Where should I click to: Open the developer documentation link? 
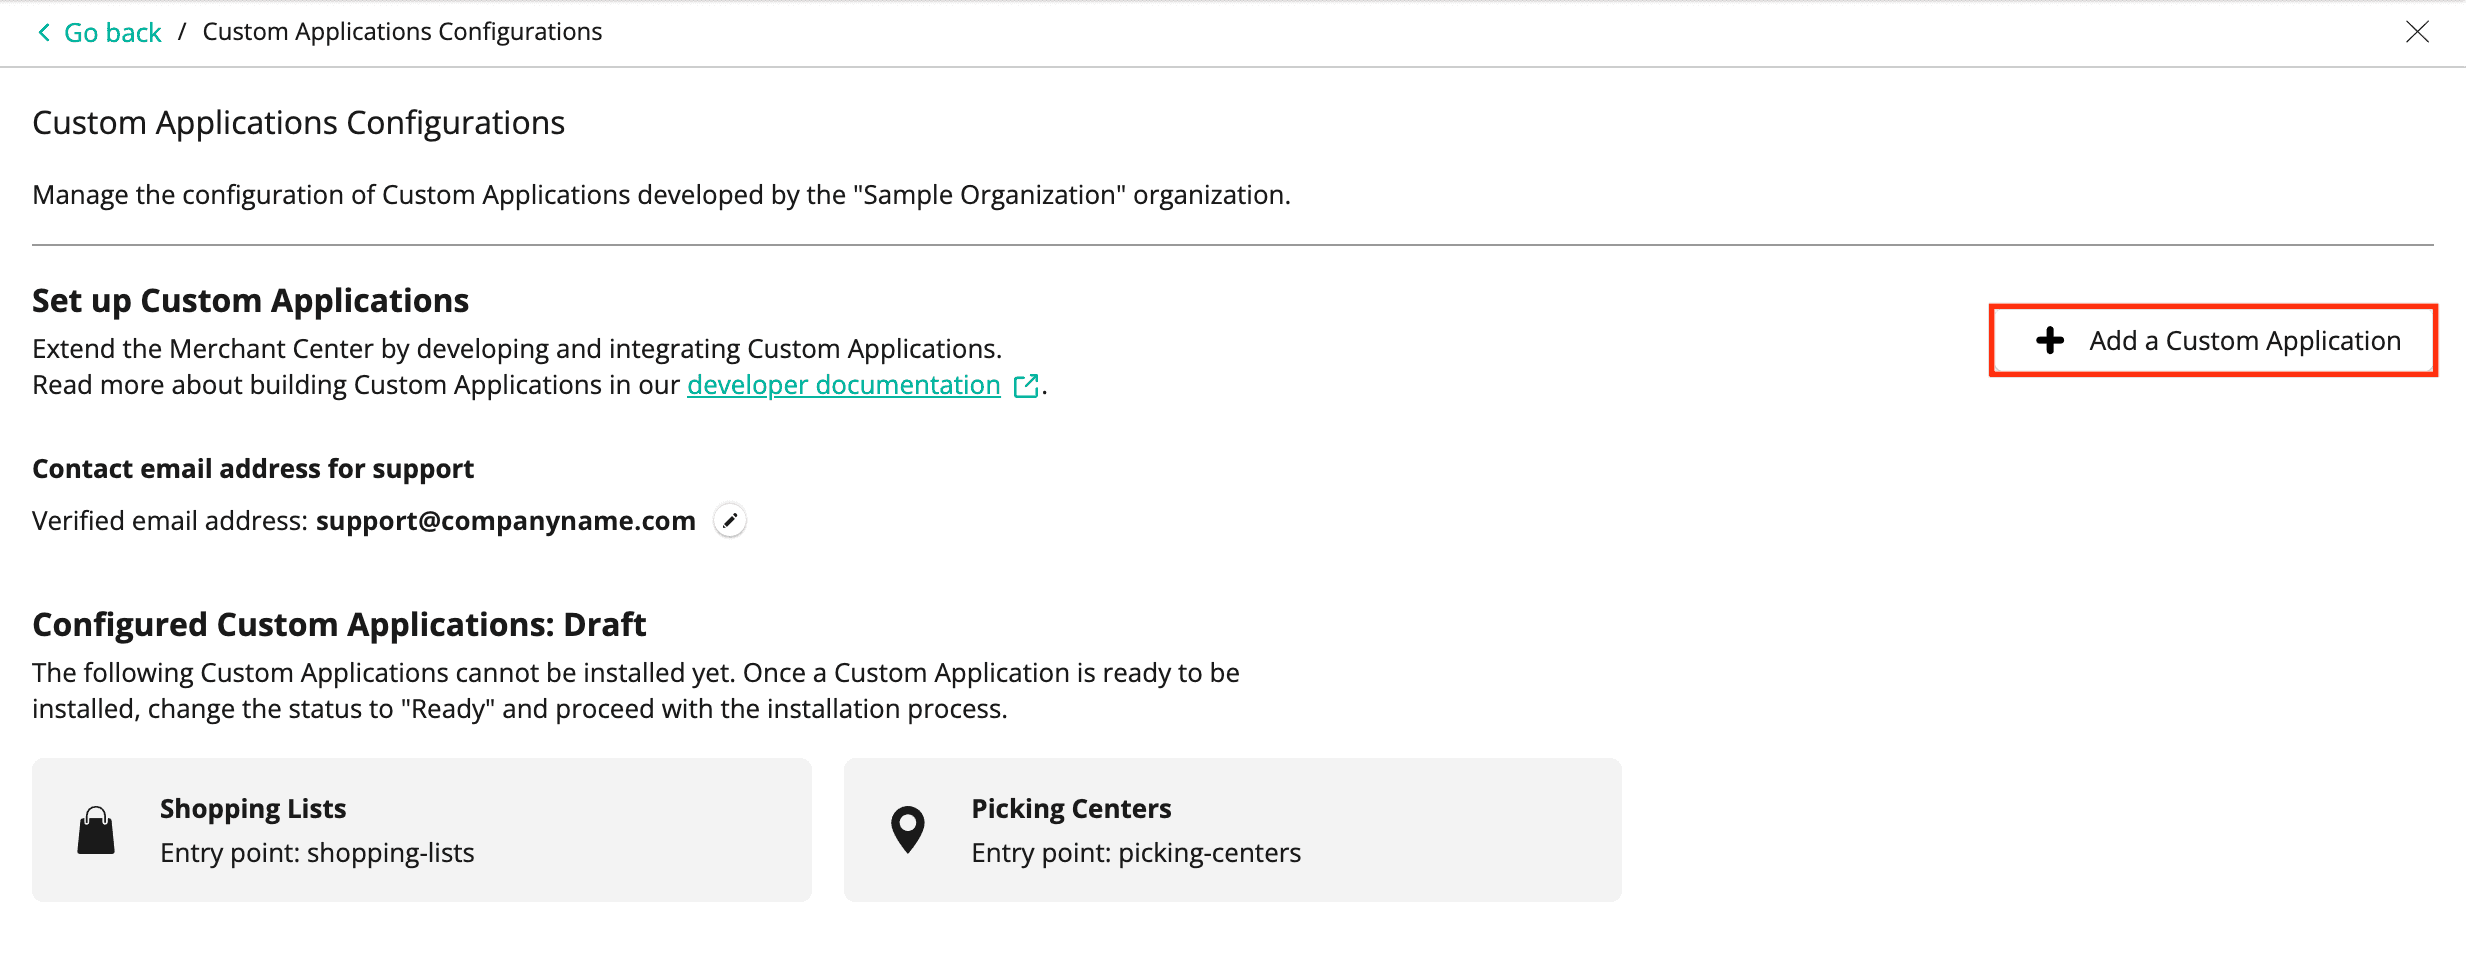843,385
